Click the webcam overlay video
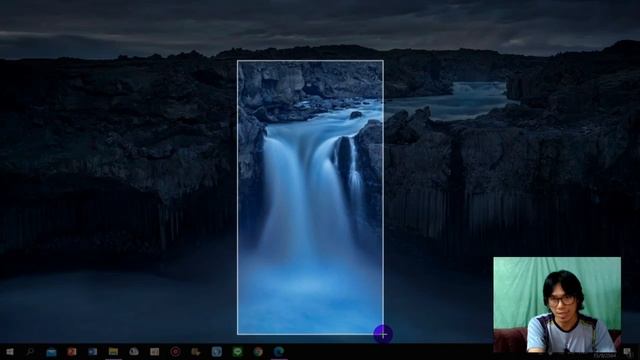640x360 pixels. pyautogui.click(x=557, y=304)
